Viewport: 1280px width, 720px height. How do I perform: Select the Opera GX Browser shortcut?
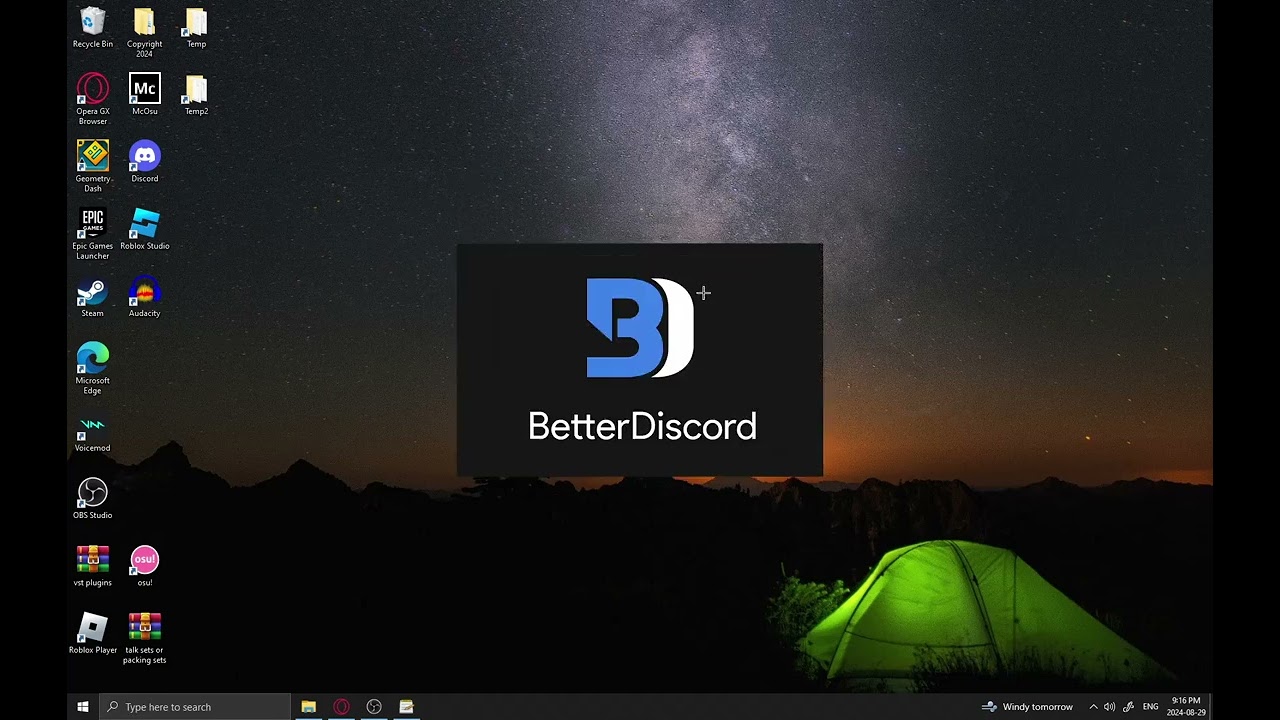(92, 99)
